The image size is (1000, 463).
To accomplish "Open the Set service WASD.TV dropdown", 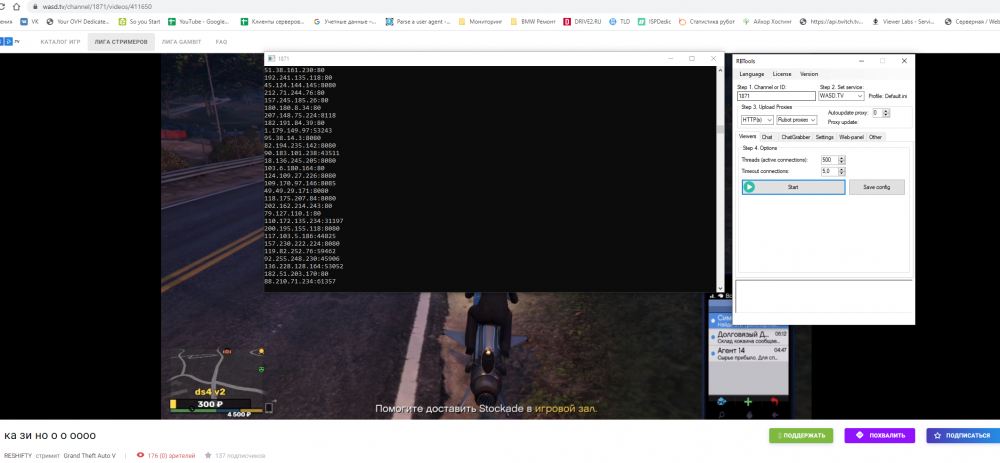I will [x=840, y=96].
